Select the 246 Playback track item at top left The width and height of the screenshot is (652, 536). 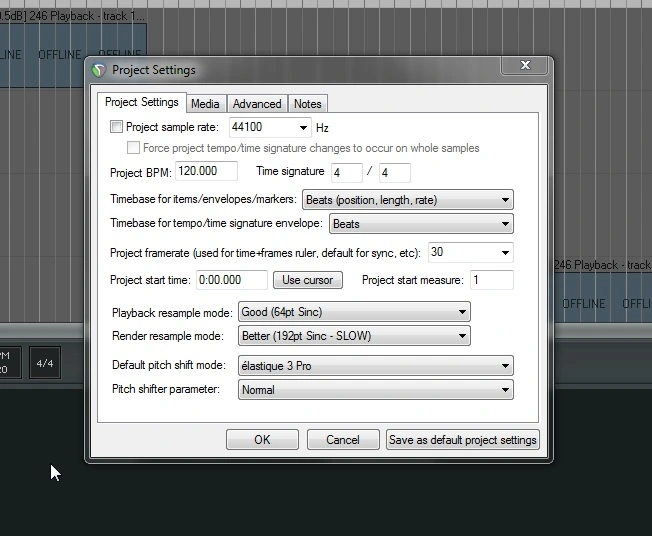click(x=73, y=55)
